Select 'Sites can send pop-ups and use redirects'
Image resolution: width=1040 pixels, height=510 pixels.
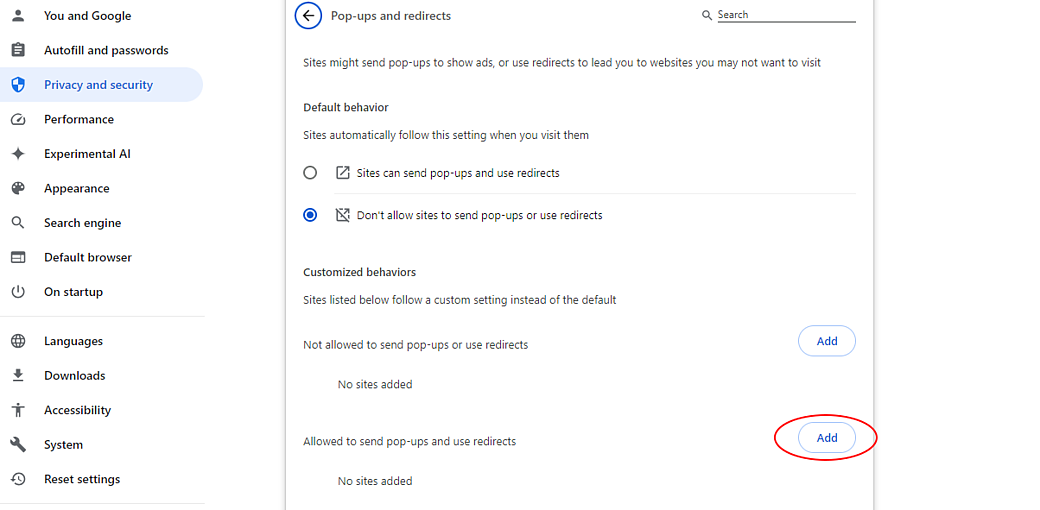tap(311, 173)
